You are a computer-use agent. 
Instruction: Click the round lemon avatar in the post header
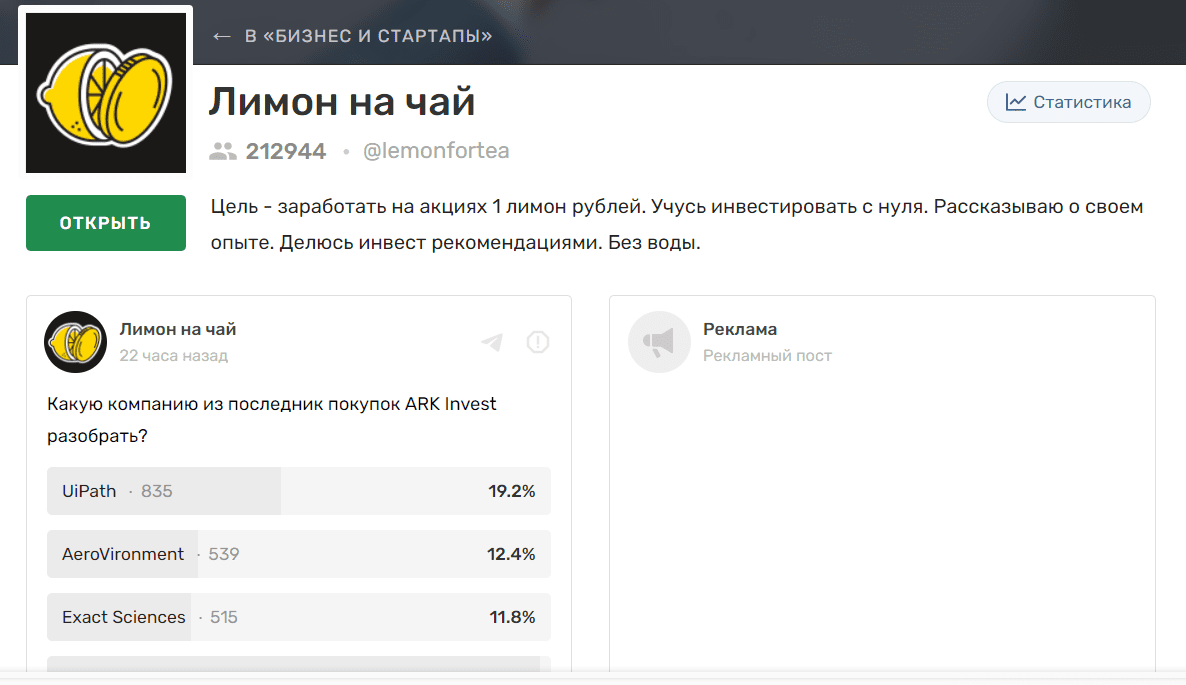(x=74, y=341)
